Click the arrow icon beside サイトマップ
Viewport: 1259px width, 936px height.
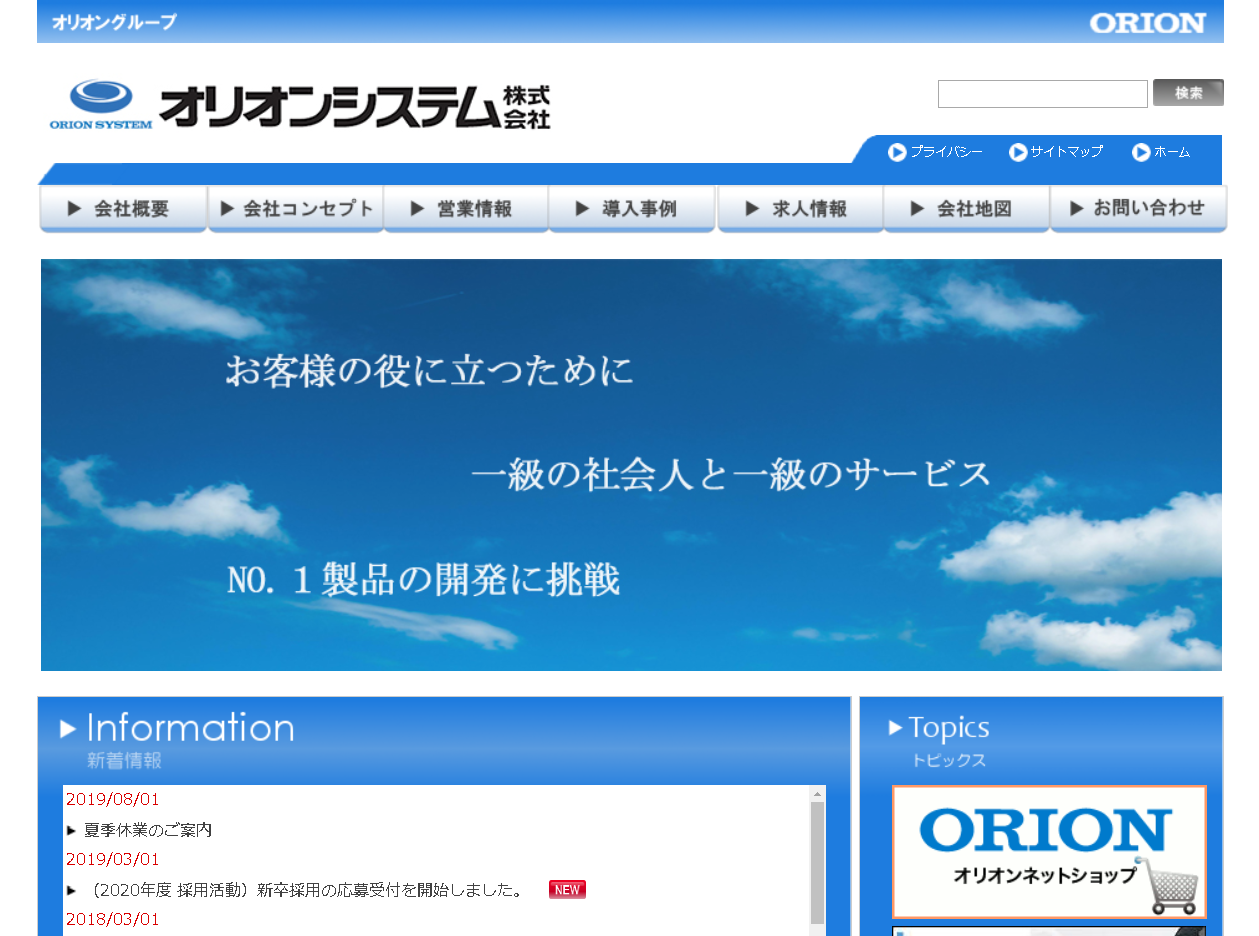pos(1018,152)
